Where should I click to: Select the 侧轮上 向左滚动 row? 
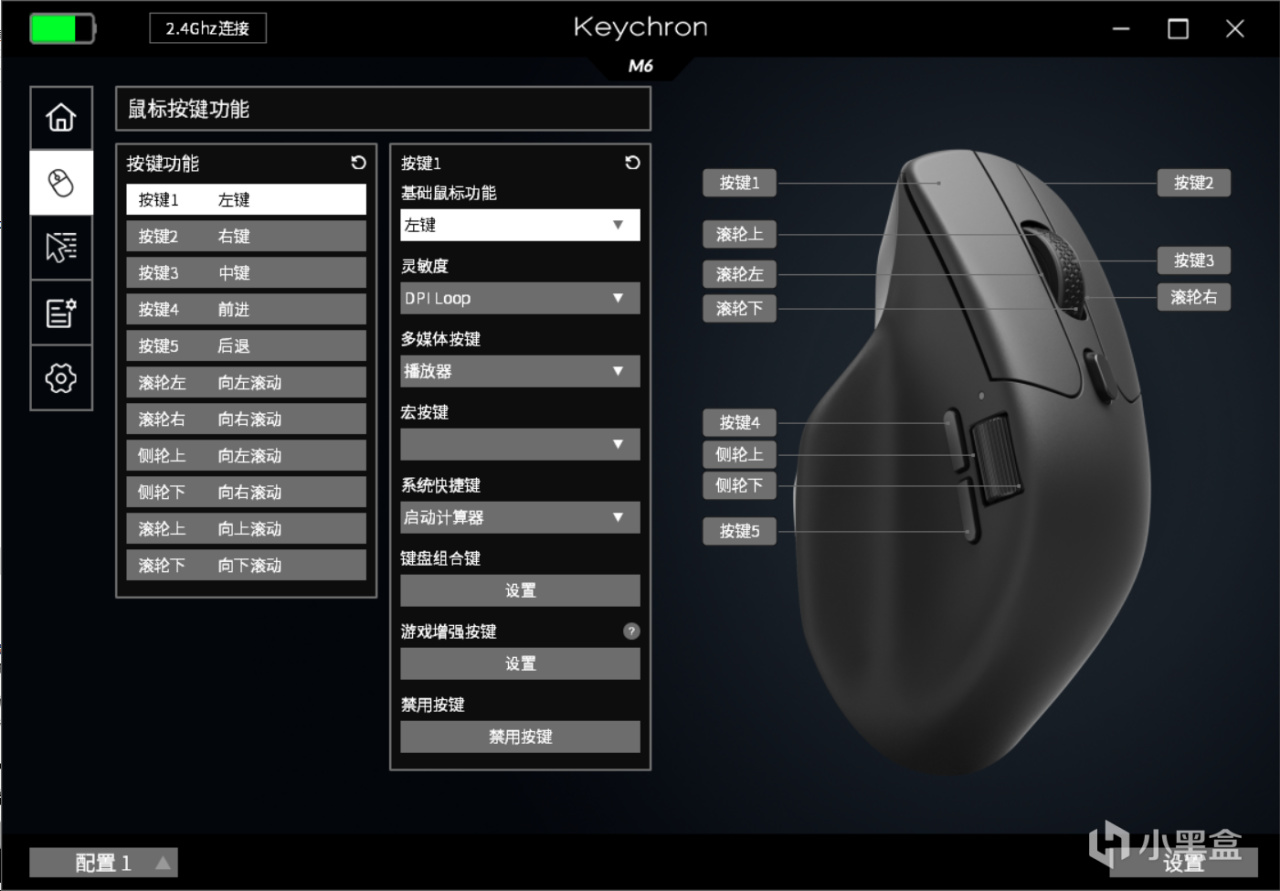pyautogui.click(x=246, y=456)
